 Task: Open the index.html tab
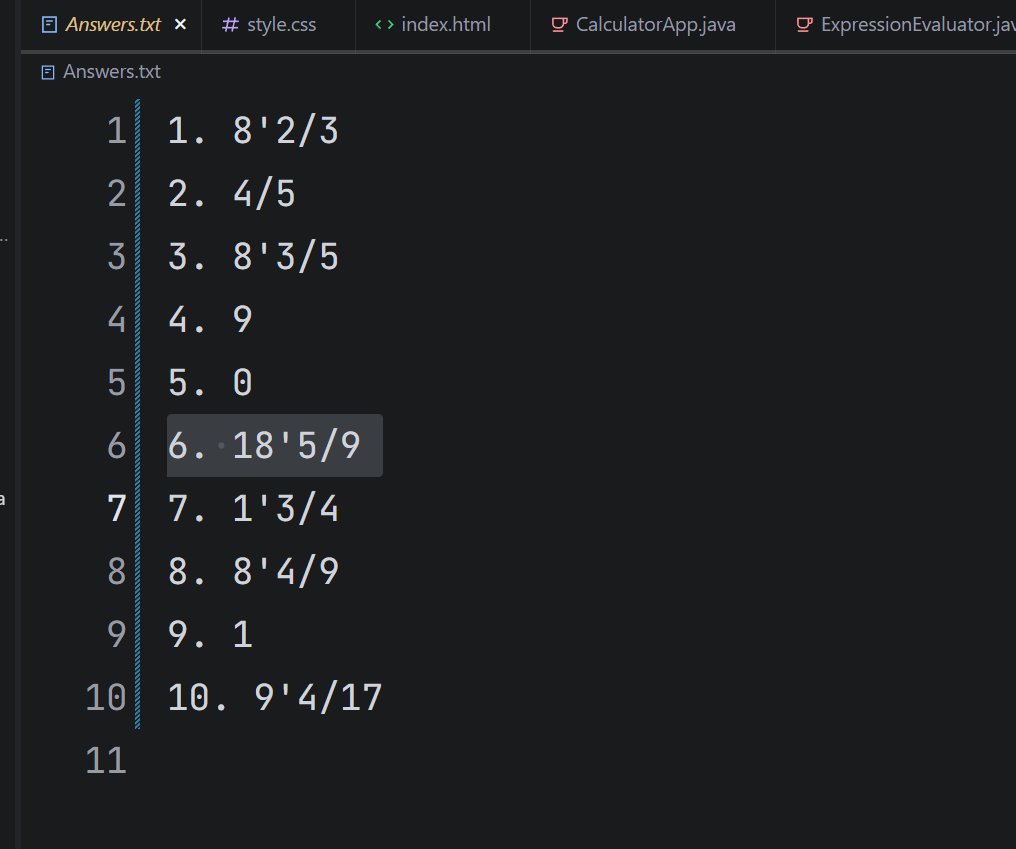coord(443,25)
